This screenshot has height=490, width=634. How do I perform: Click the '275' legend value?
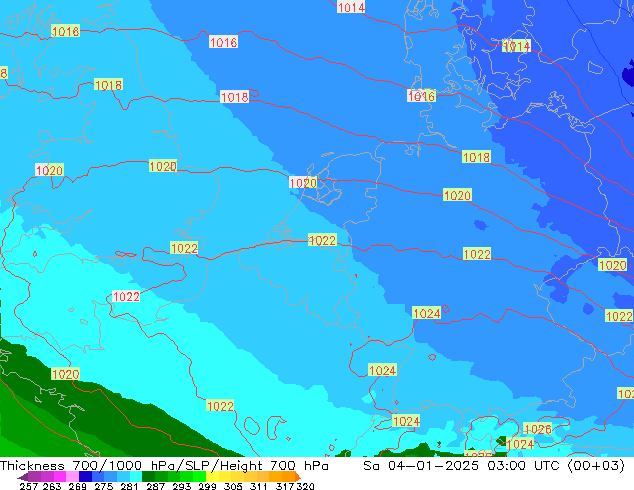[x=104, y=486]
